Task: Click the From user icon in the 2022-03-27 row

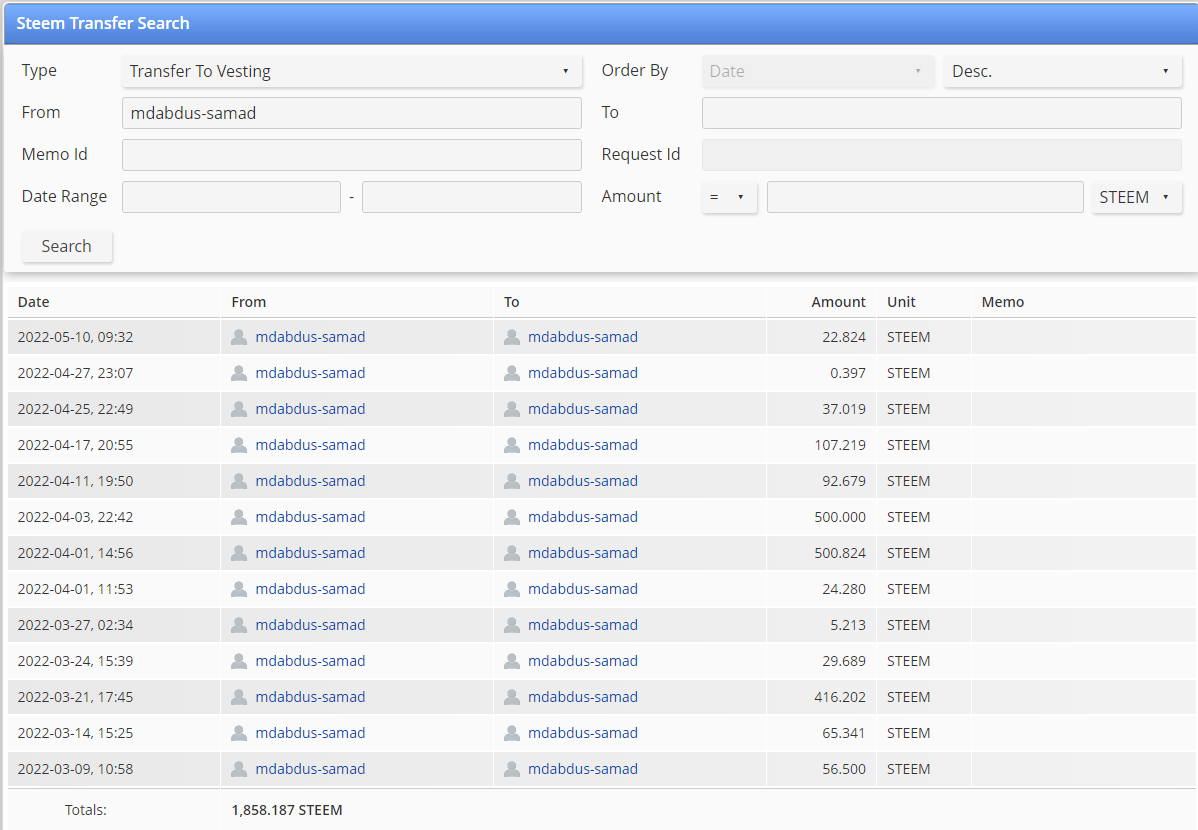Action: click(239, 624)
